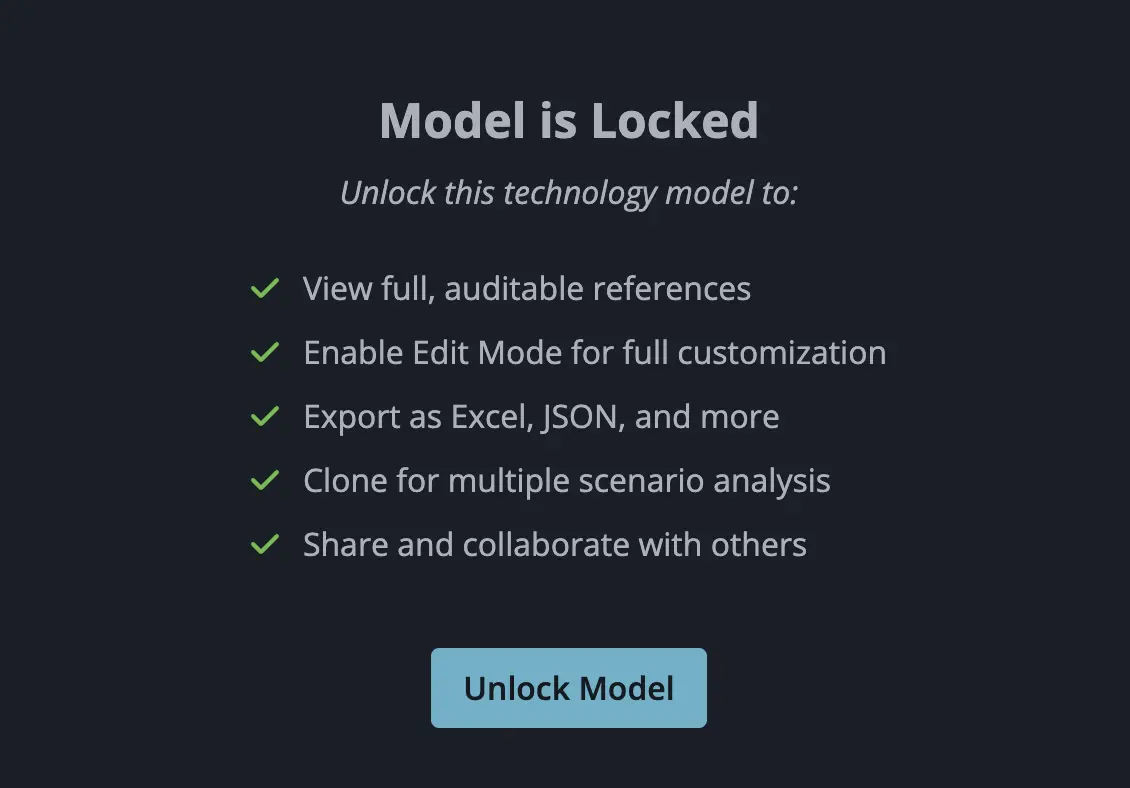The image size is (1130, 788).
Task: Click the green check next to Clone for multiple scenario
Action: [264, 481]
